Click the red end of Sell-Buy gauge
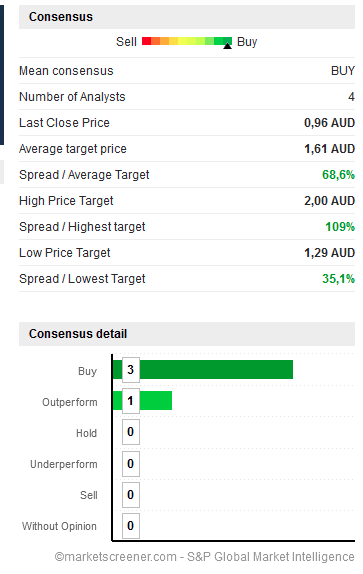Image resolution: width=363 pixels, height=574 pixels. [146, 41]
